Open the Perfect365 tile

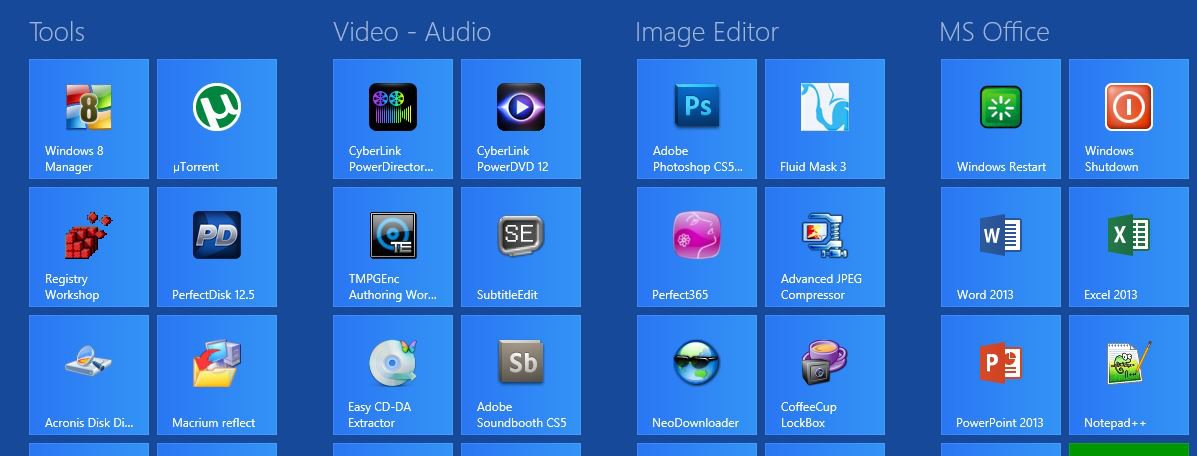pyautogui.click(x=696, y=247)
